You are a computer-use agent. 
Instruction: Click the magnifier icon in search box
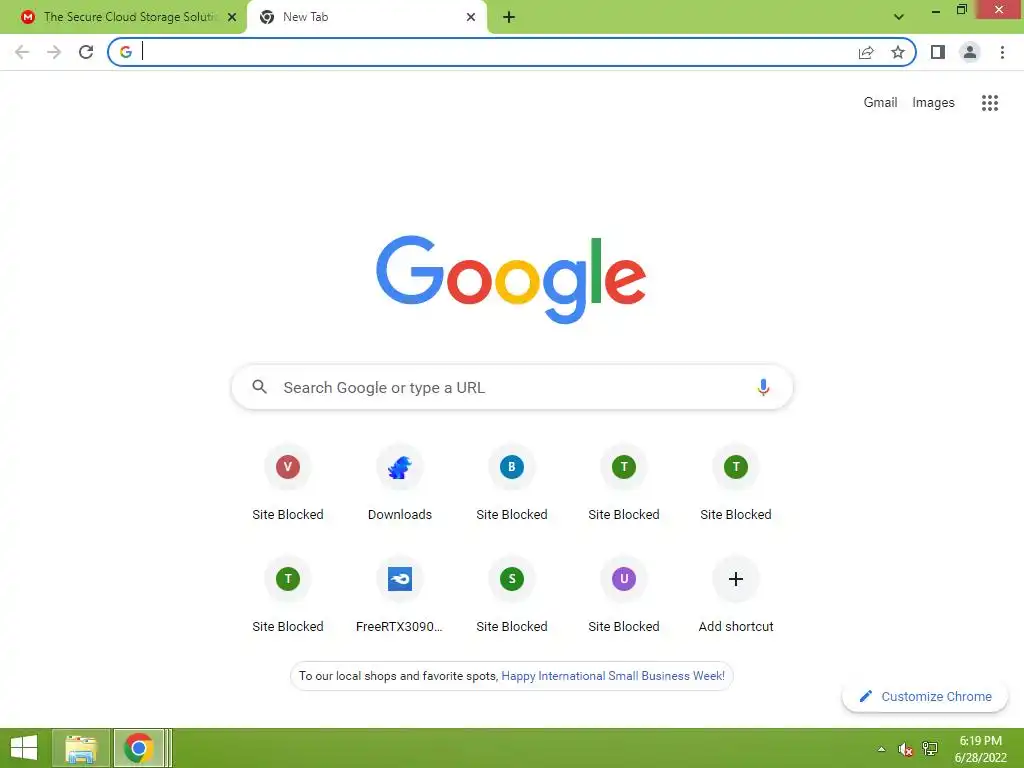(259, 387)
